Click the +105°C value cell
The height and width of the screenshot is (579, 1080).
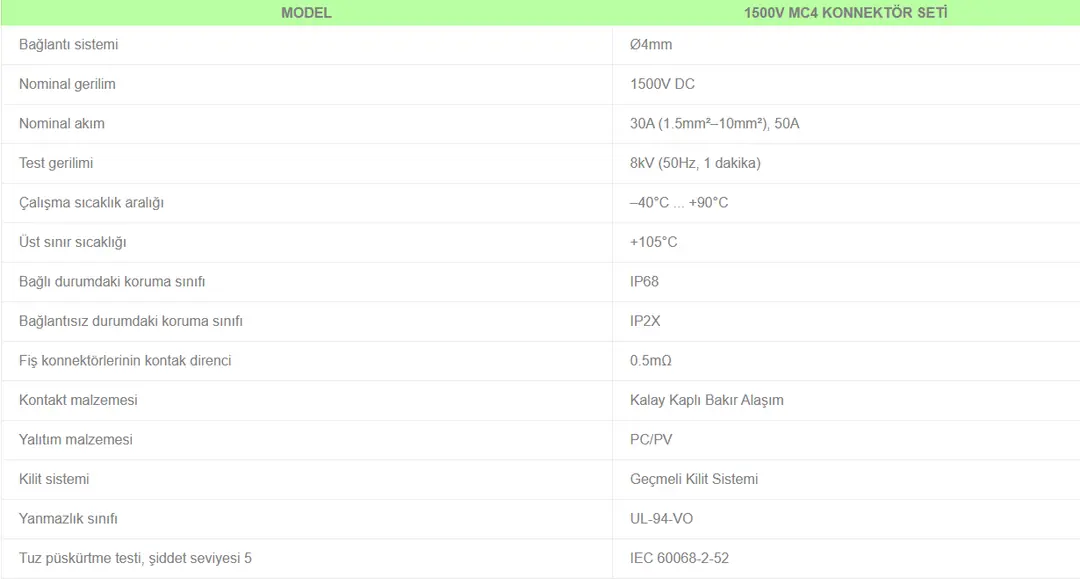[x=654, y=242]
